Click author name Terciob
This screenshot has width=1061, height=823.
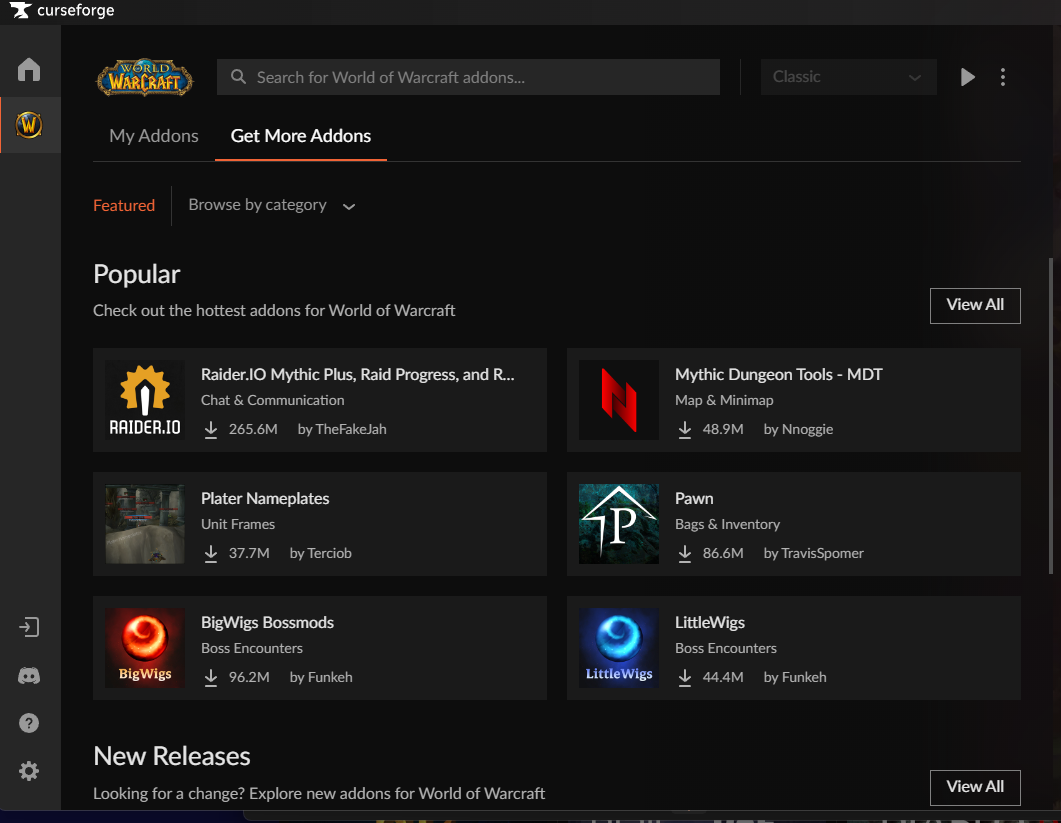click(330, 553)
